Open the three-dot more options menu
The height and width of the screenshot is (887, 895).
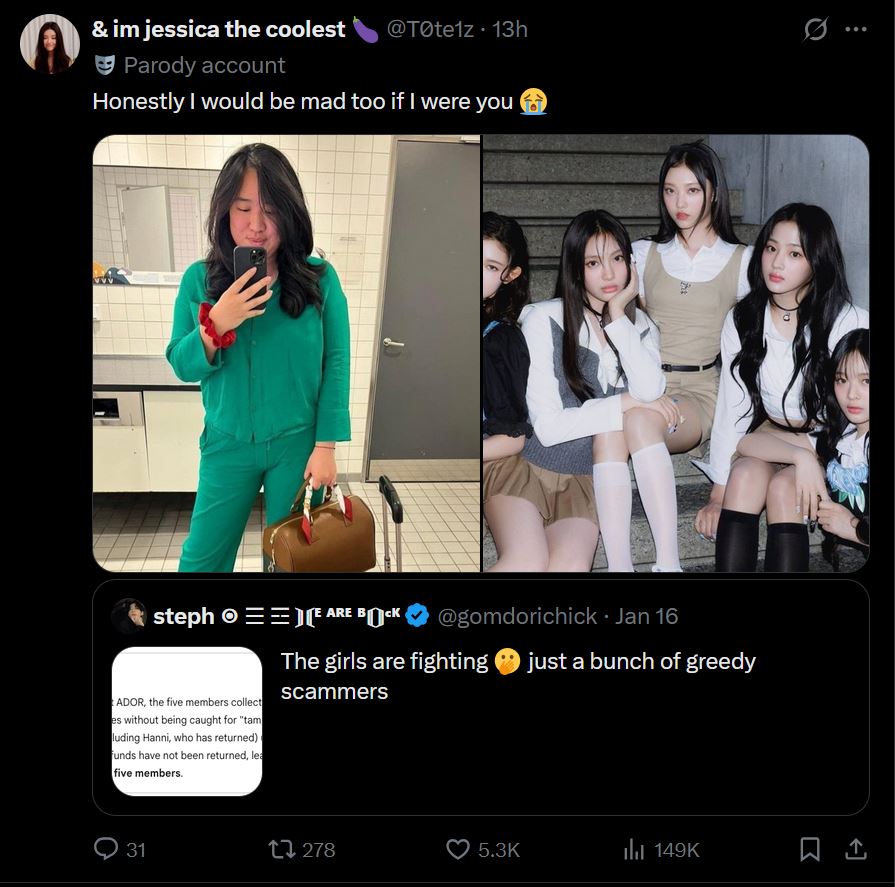point(856,29)
